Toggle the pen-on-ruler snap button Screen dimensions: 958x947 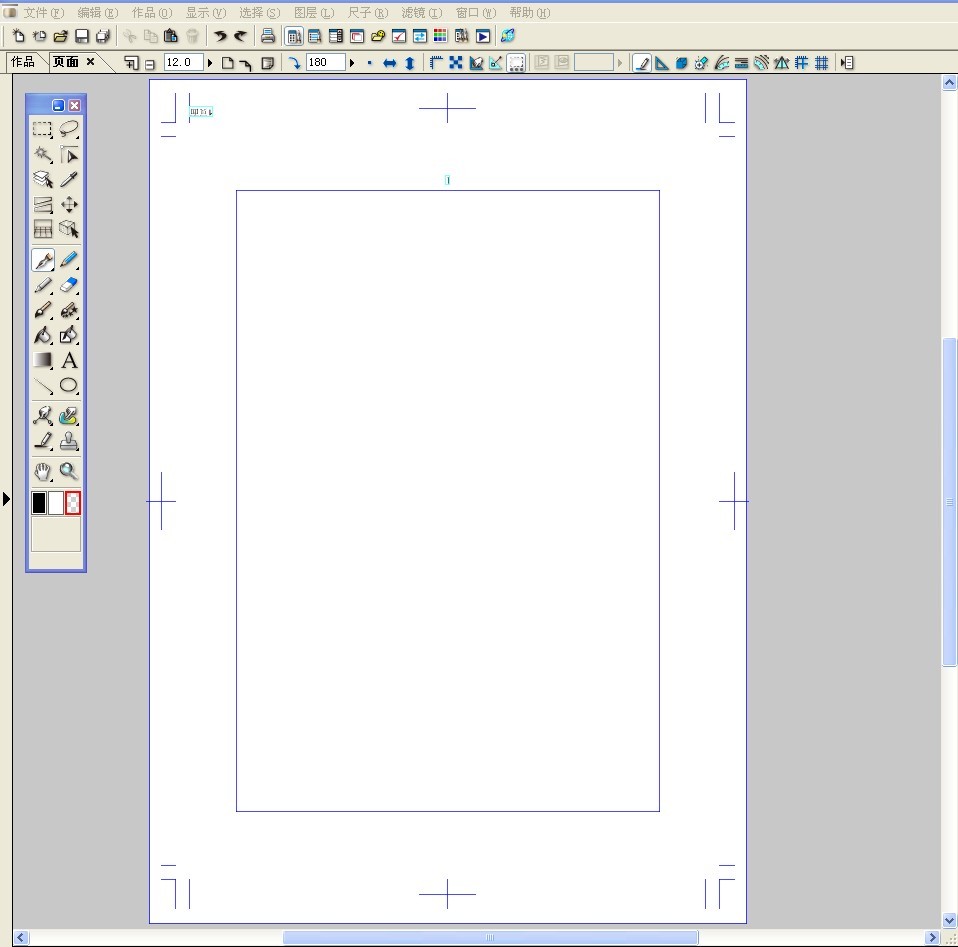coord(642,63)
